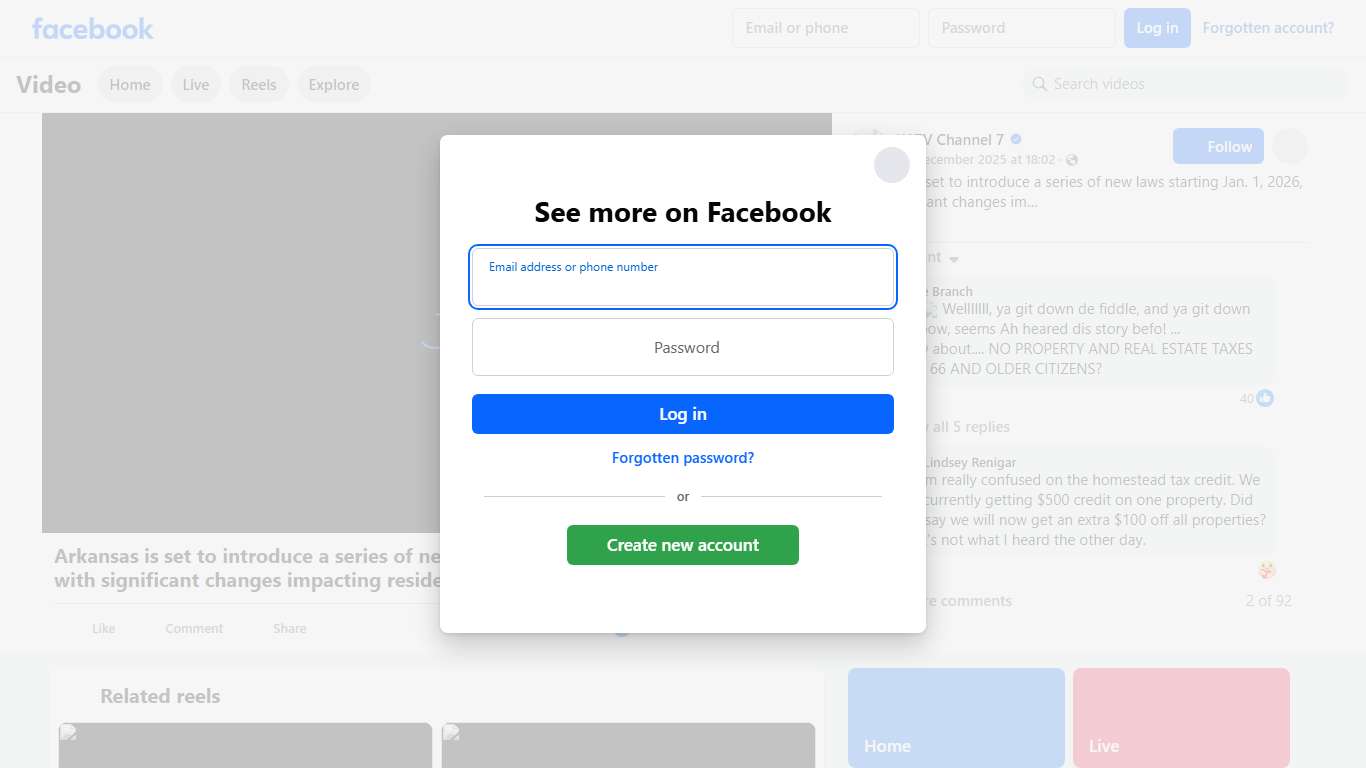
Task: Click the verified badge beside Channel 7
Action: 1016,139
